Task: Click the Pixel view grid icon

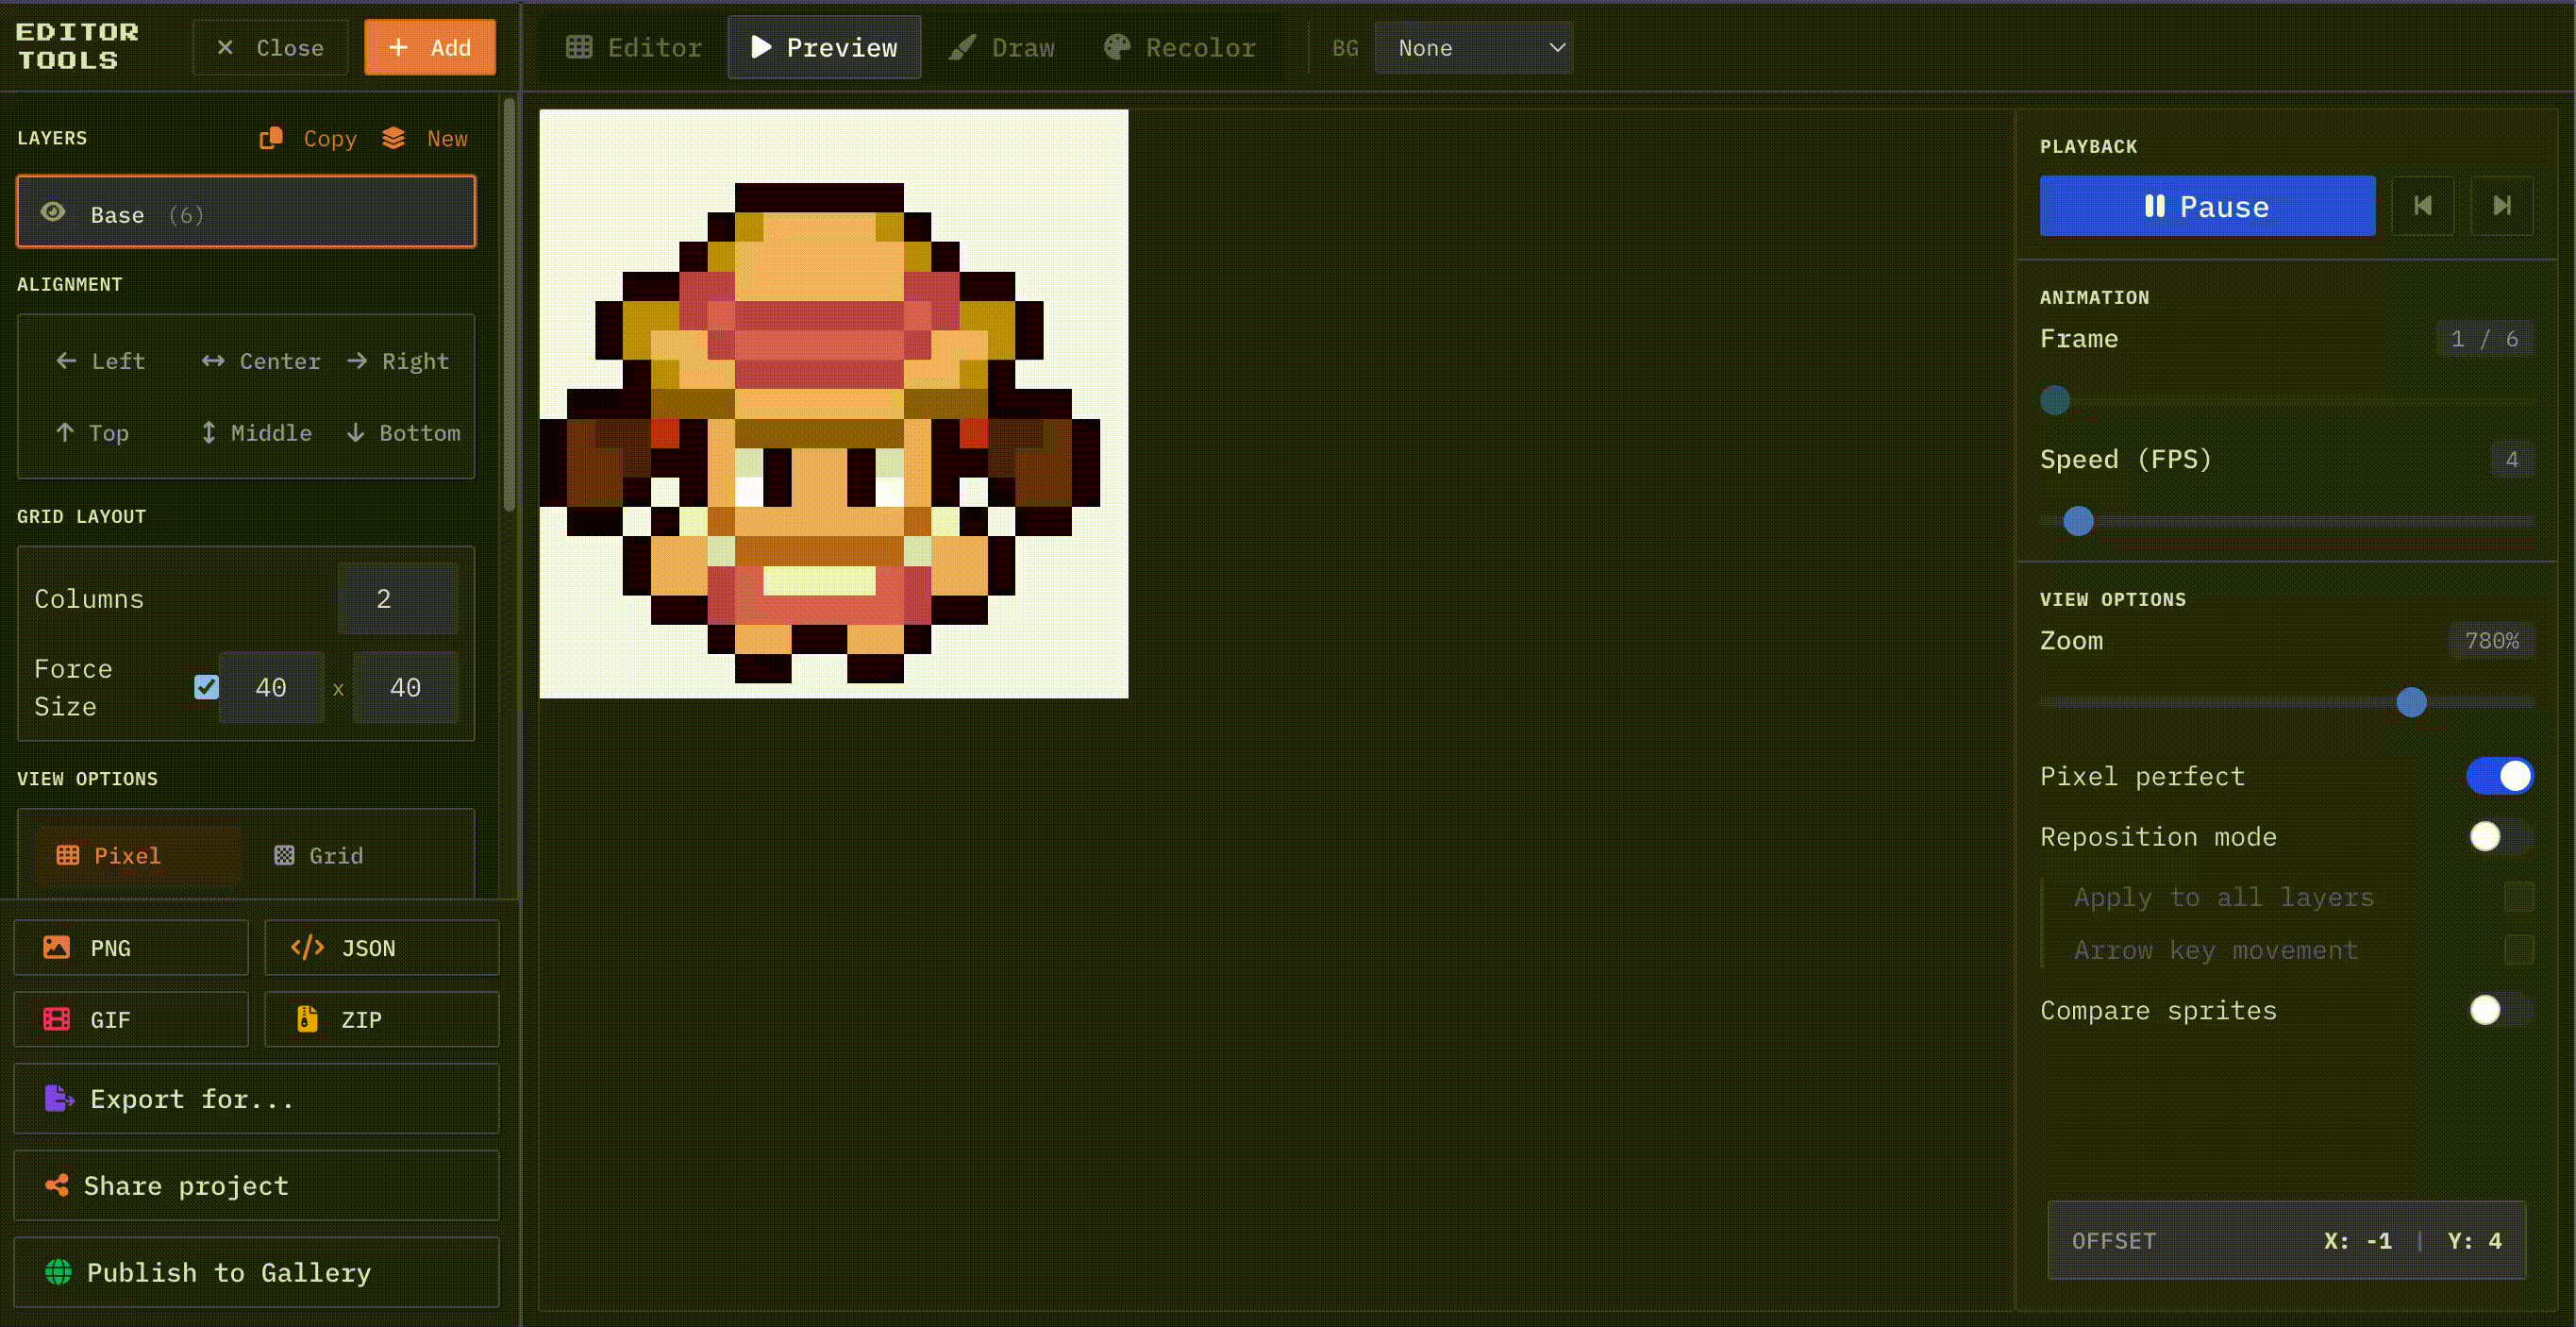Action: [x=68, y=855]
